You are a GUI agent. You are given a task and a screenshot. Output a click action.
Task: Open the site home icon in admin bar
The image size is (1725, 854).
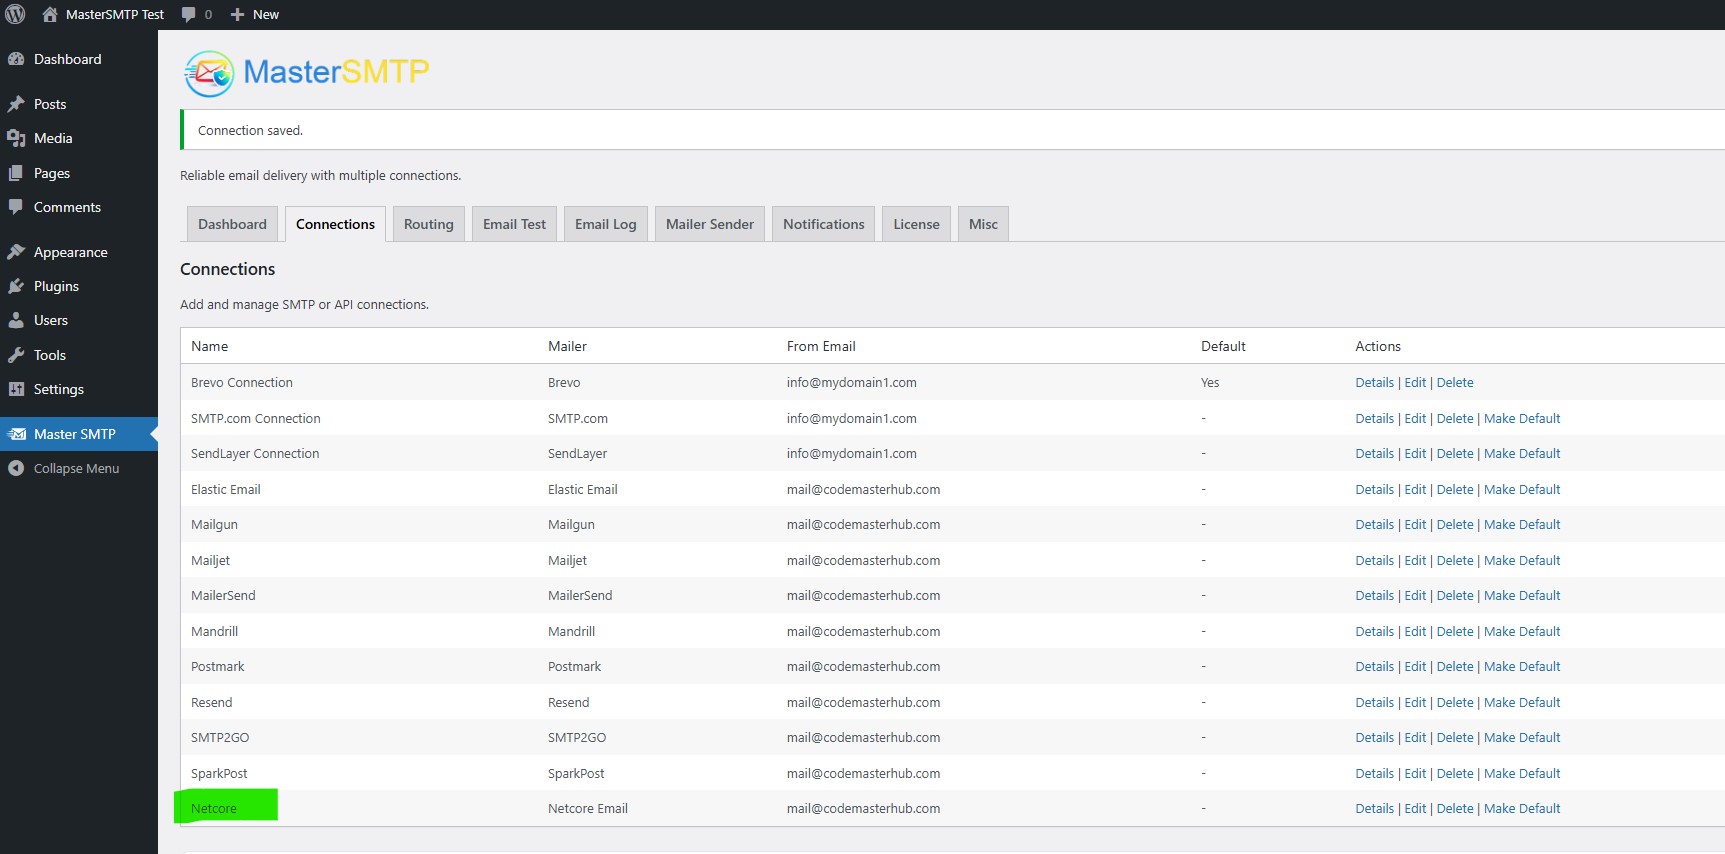(50, 14)
